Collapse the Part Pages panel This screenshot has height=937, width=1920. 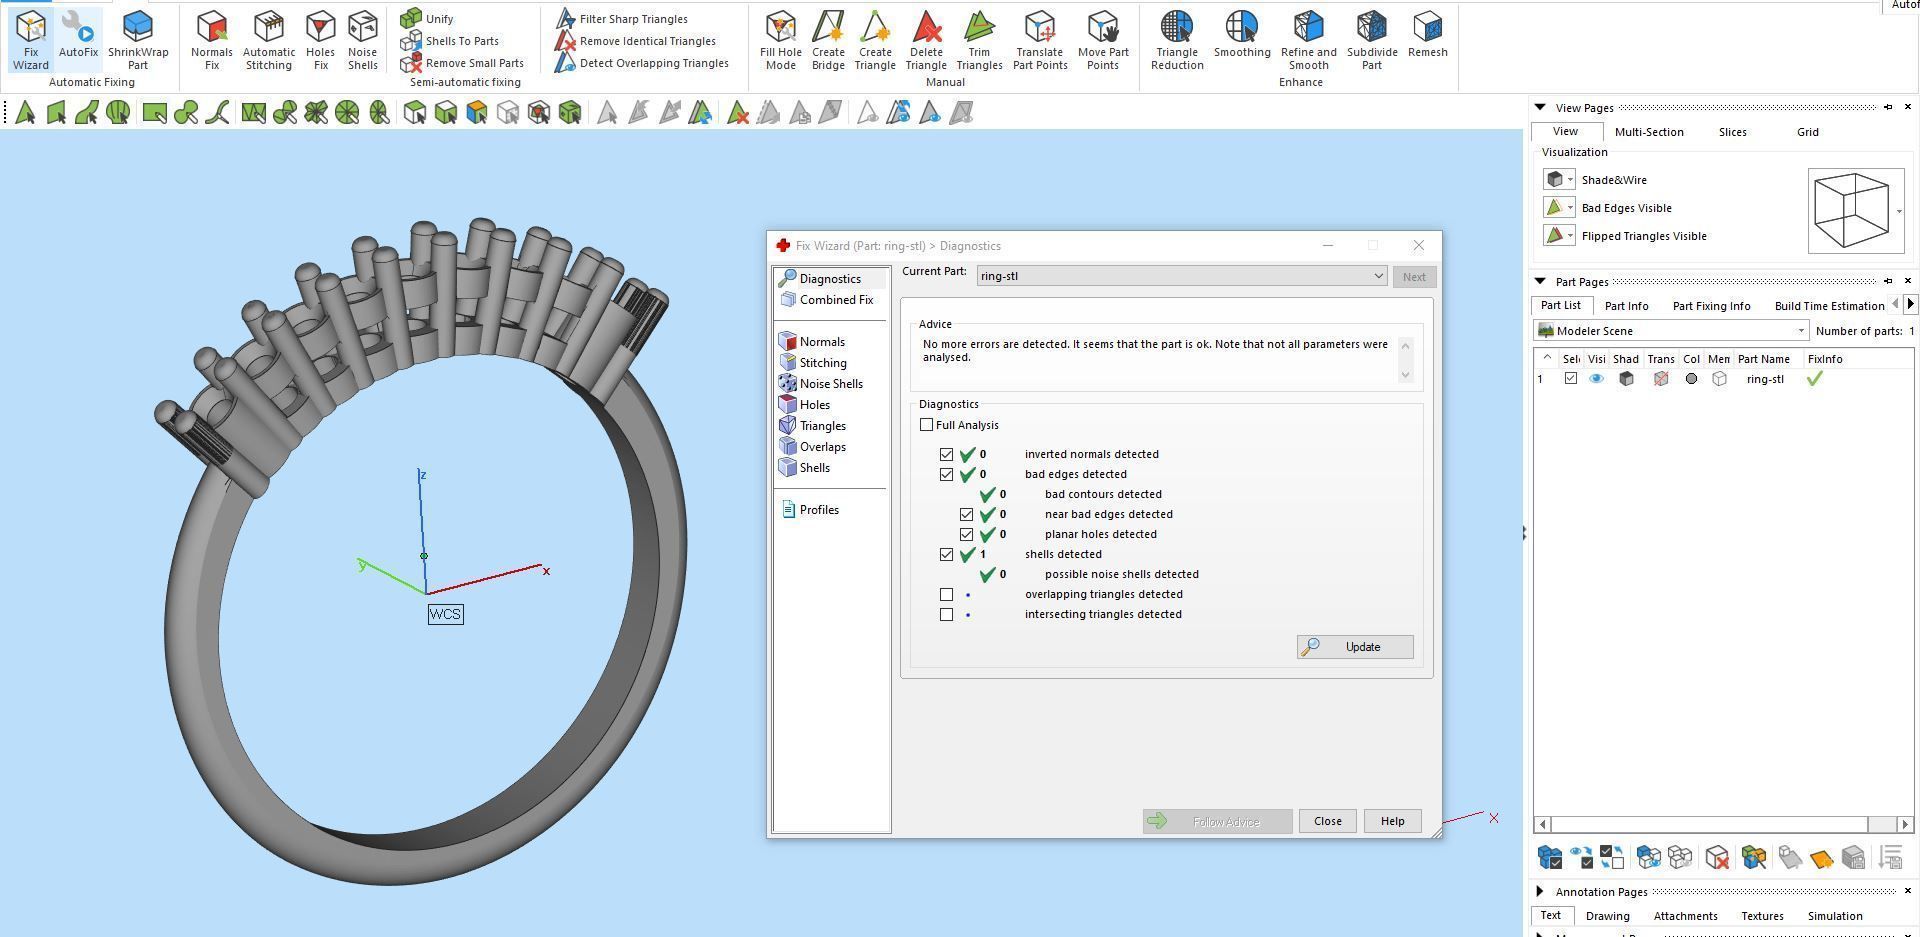click(x=1540, y=281)
